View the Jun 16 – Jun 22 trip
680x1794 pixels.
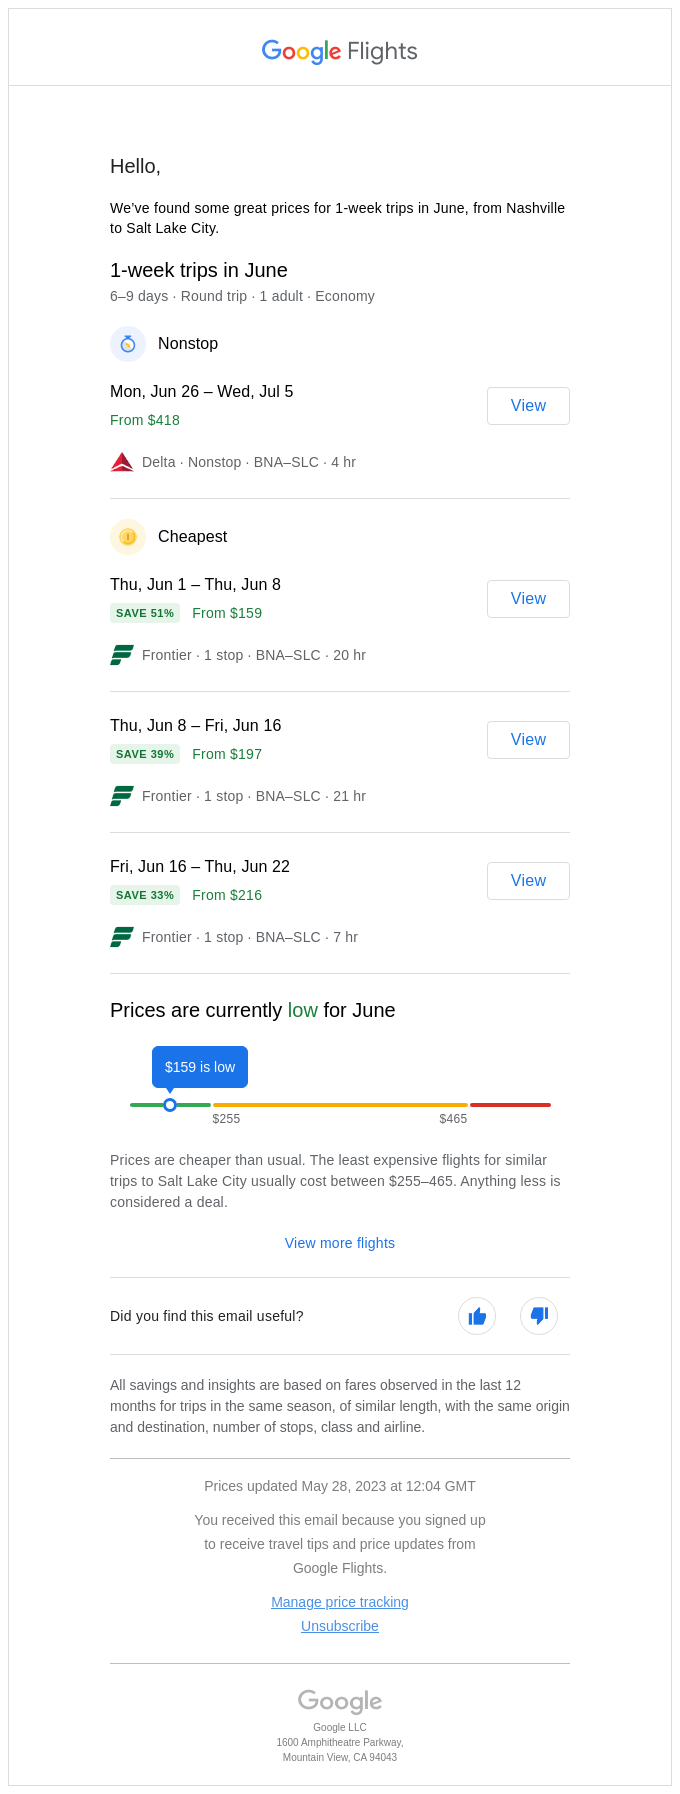528,881
